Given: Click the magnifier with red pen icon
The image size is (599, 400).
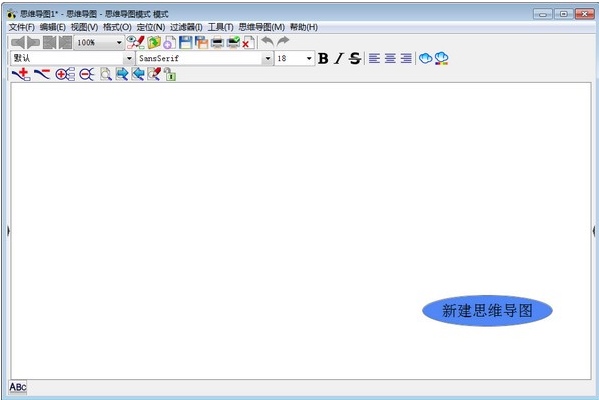Looking at the screenshot, I should point(154,74).
